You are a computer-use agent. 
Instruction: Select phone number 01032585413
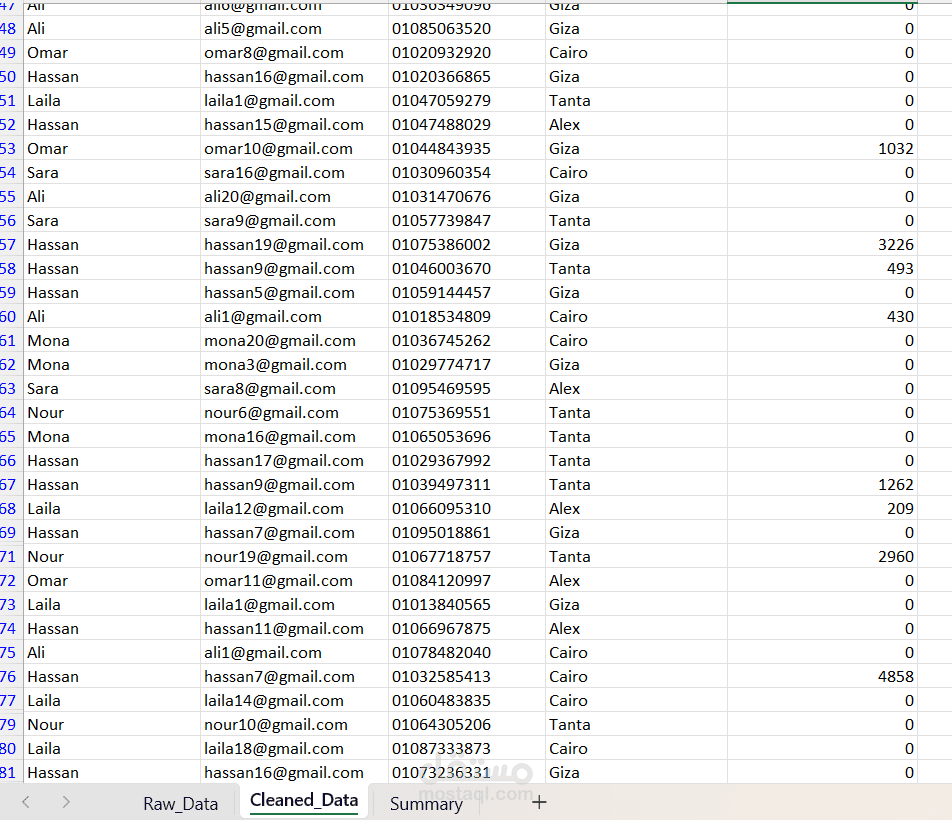466,677
